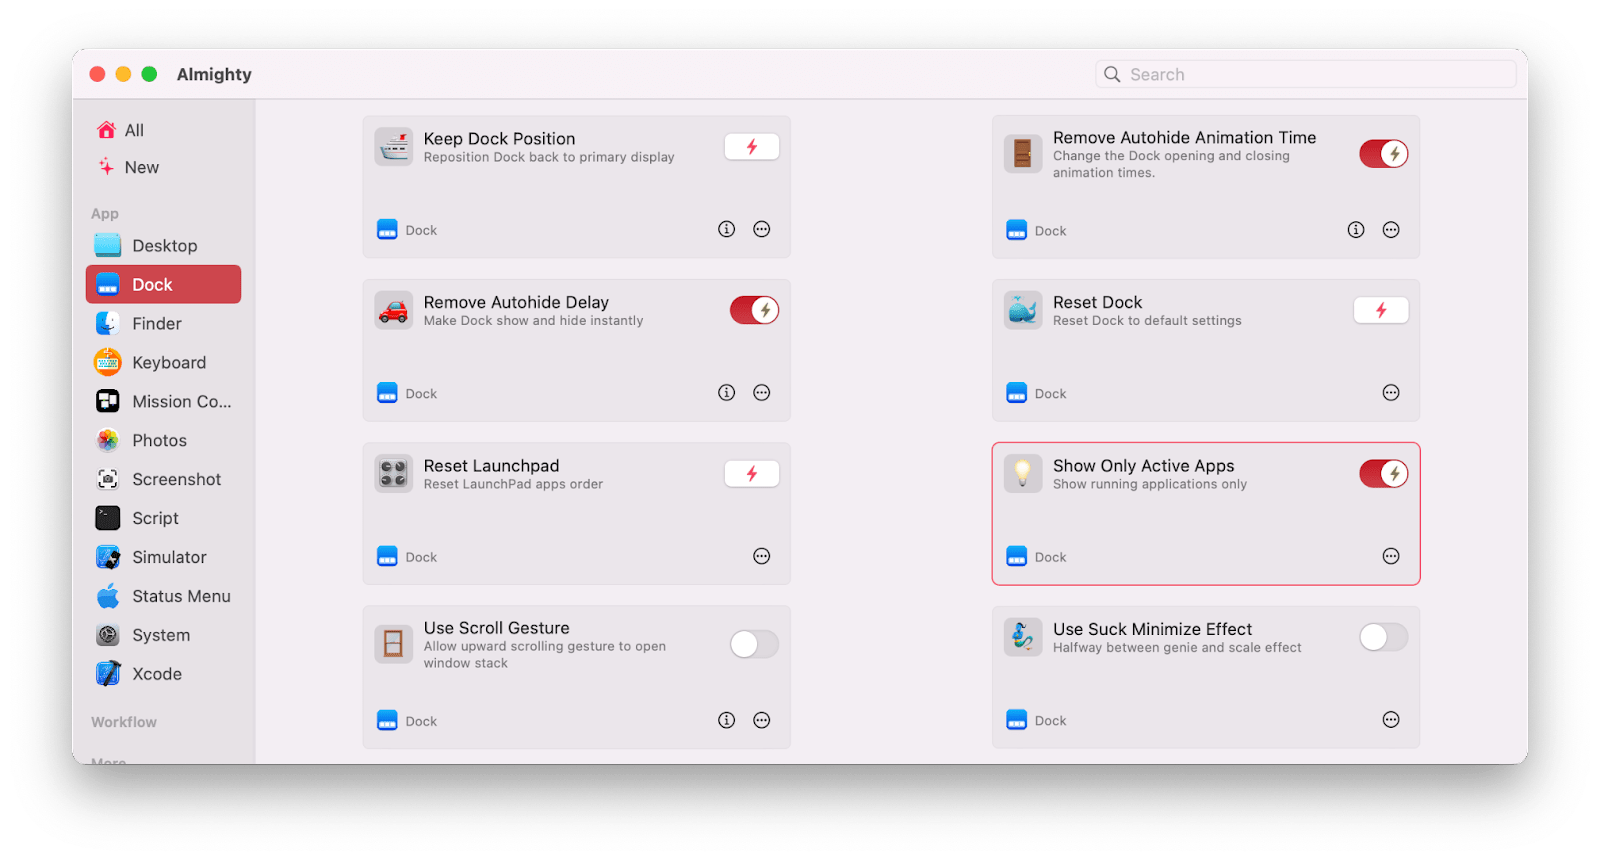Disable the Remove Autohide Delay switch
This screenshot has height=860, width=1600.
754,310
